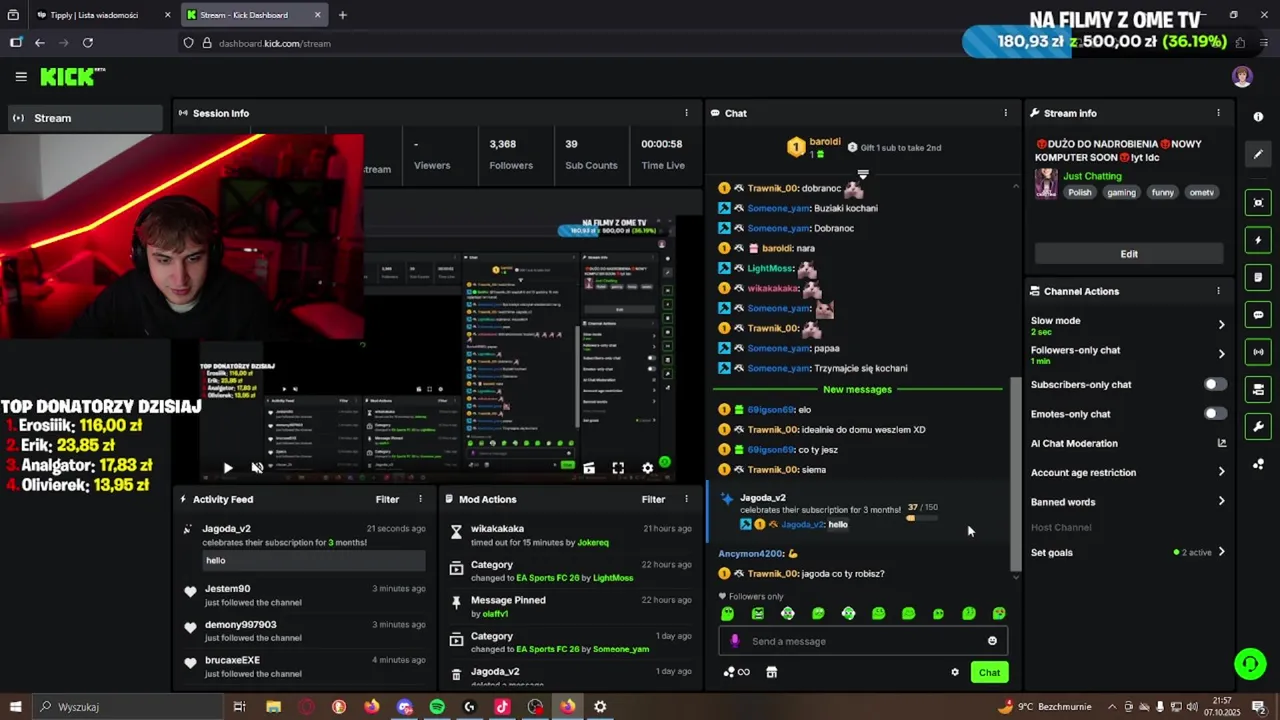Enable Subscribers-only chat toggle
Image resolution: width=1280 pixels, height=720 pixels.
point(1215,384)
